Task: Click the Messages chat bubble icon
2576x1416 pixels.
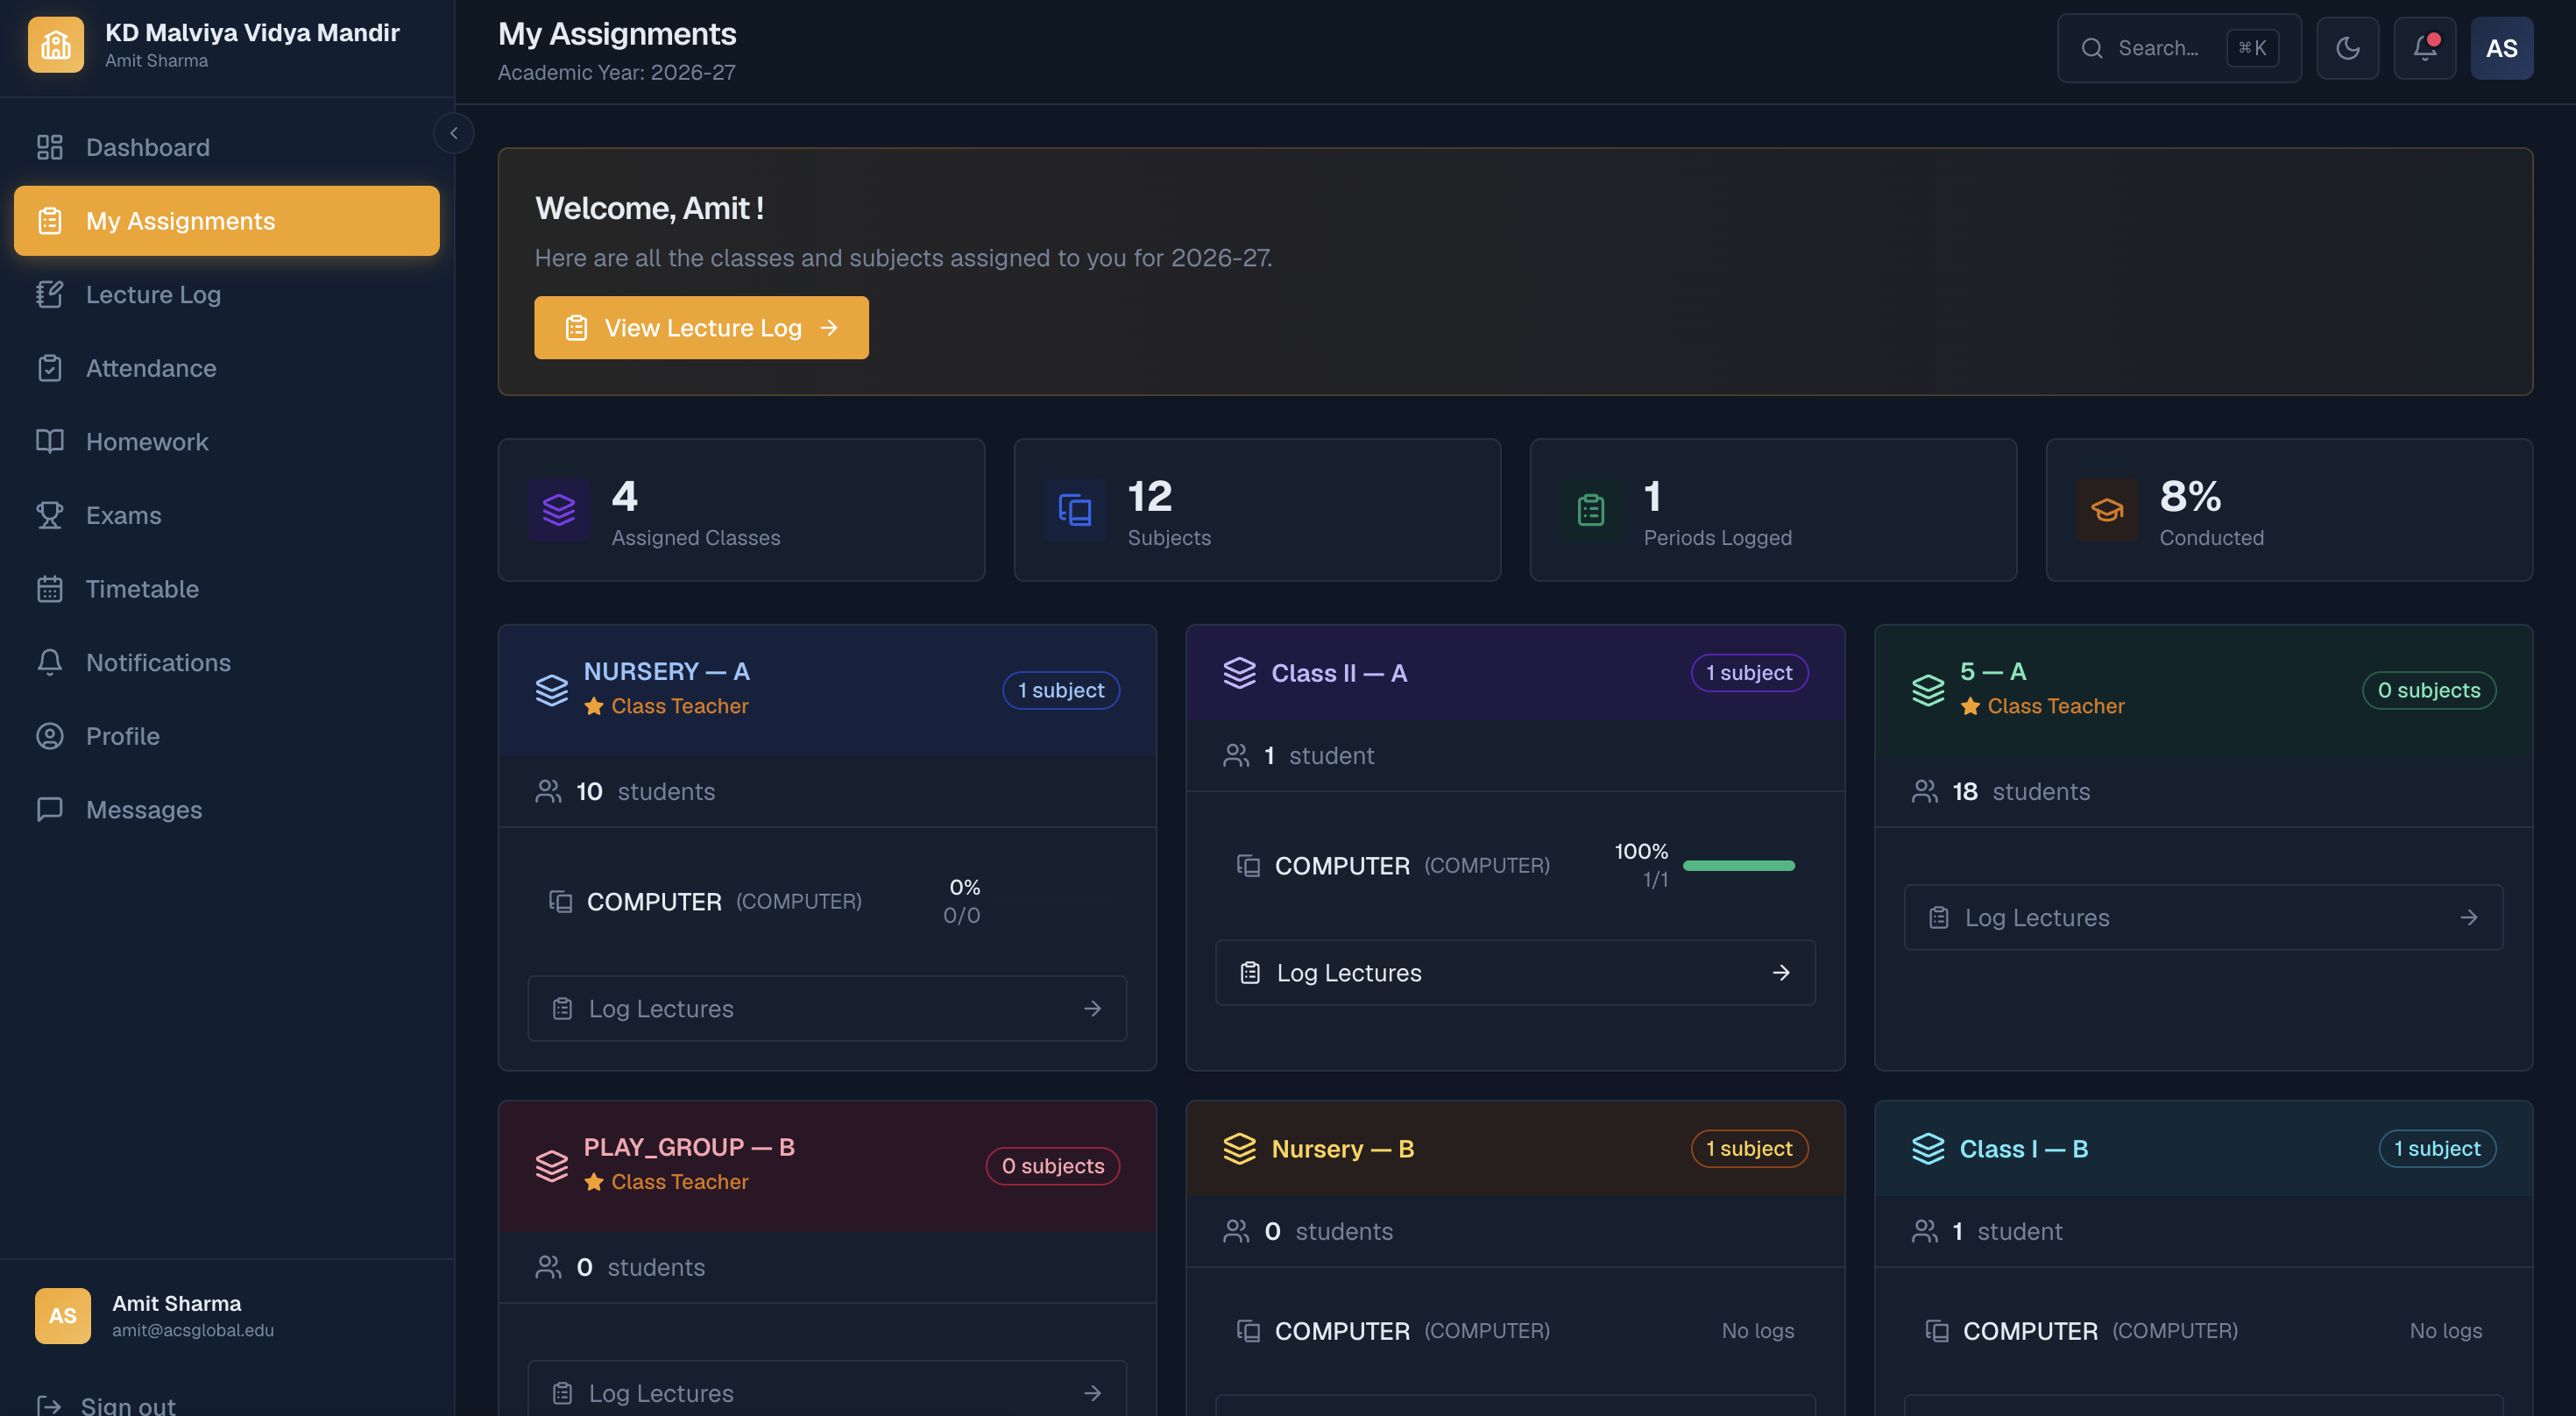Action: [50, 809]
